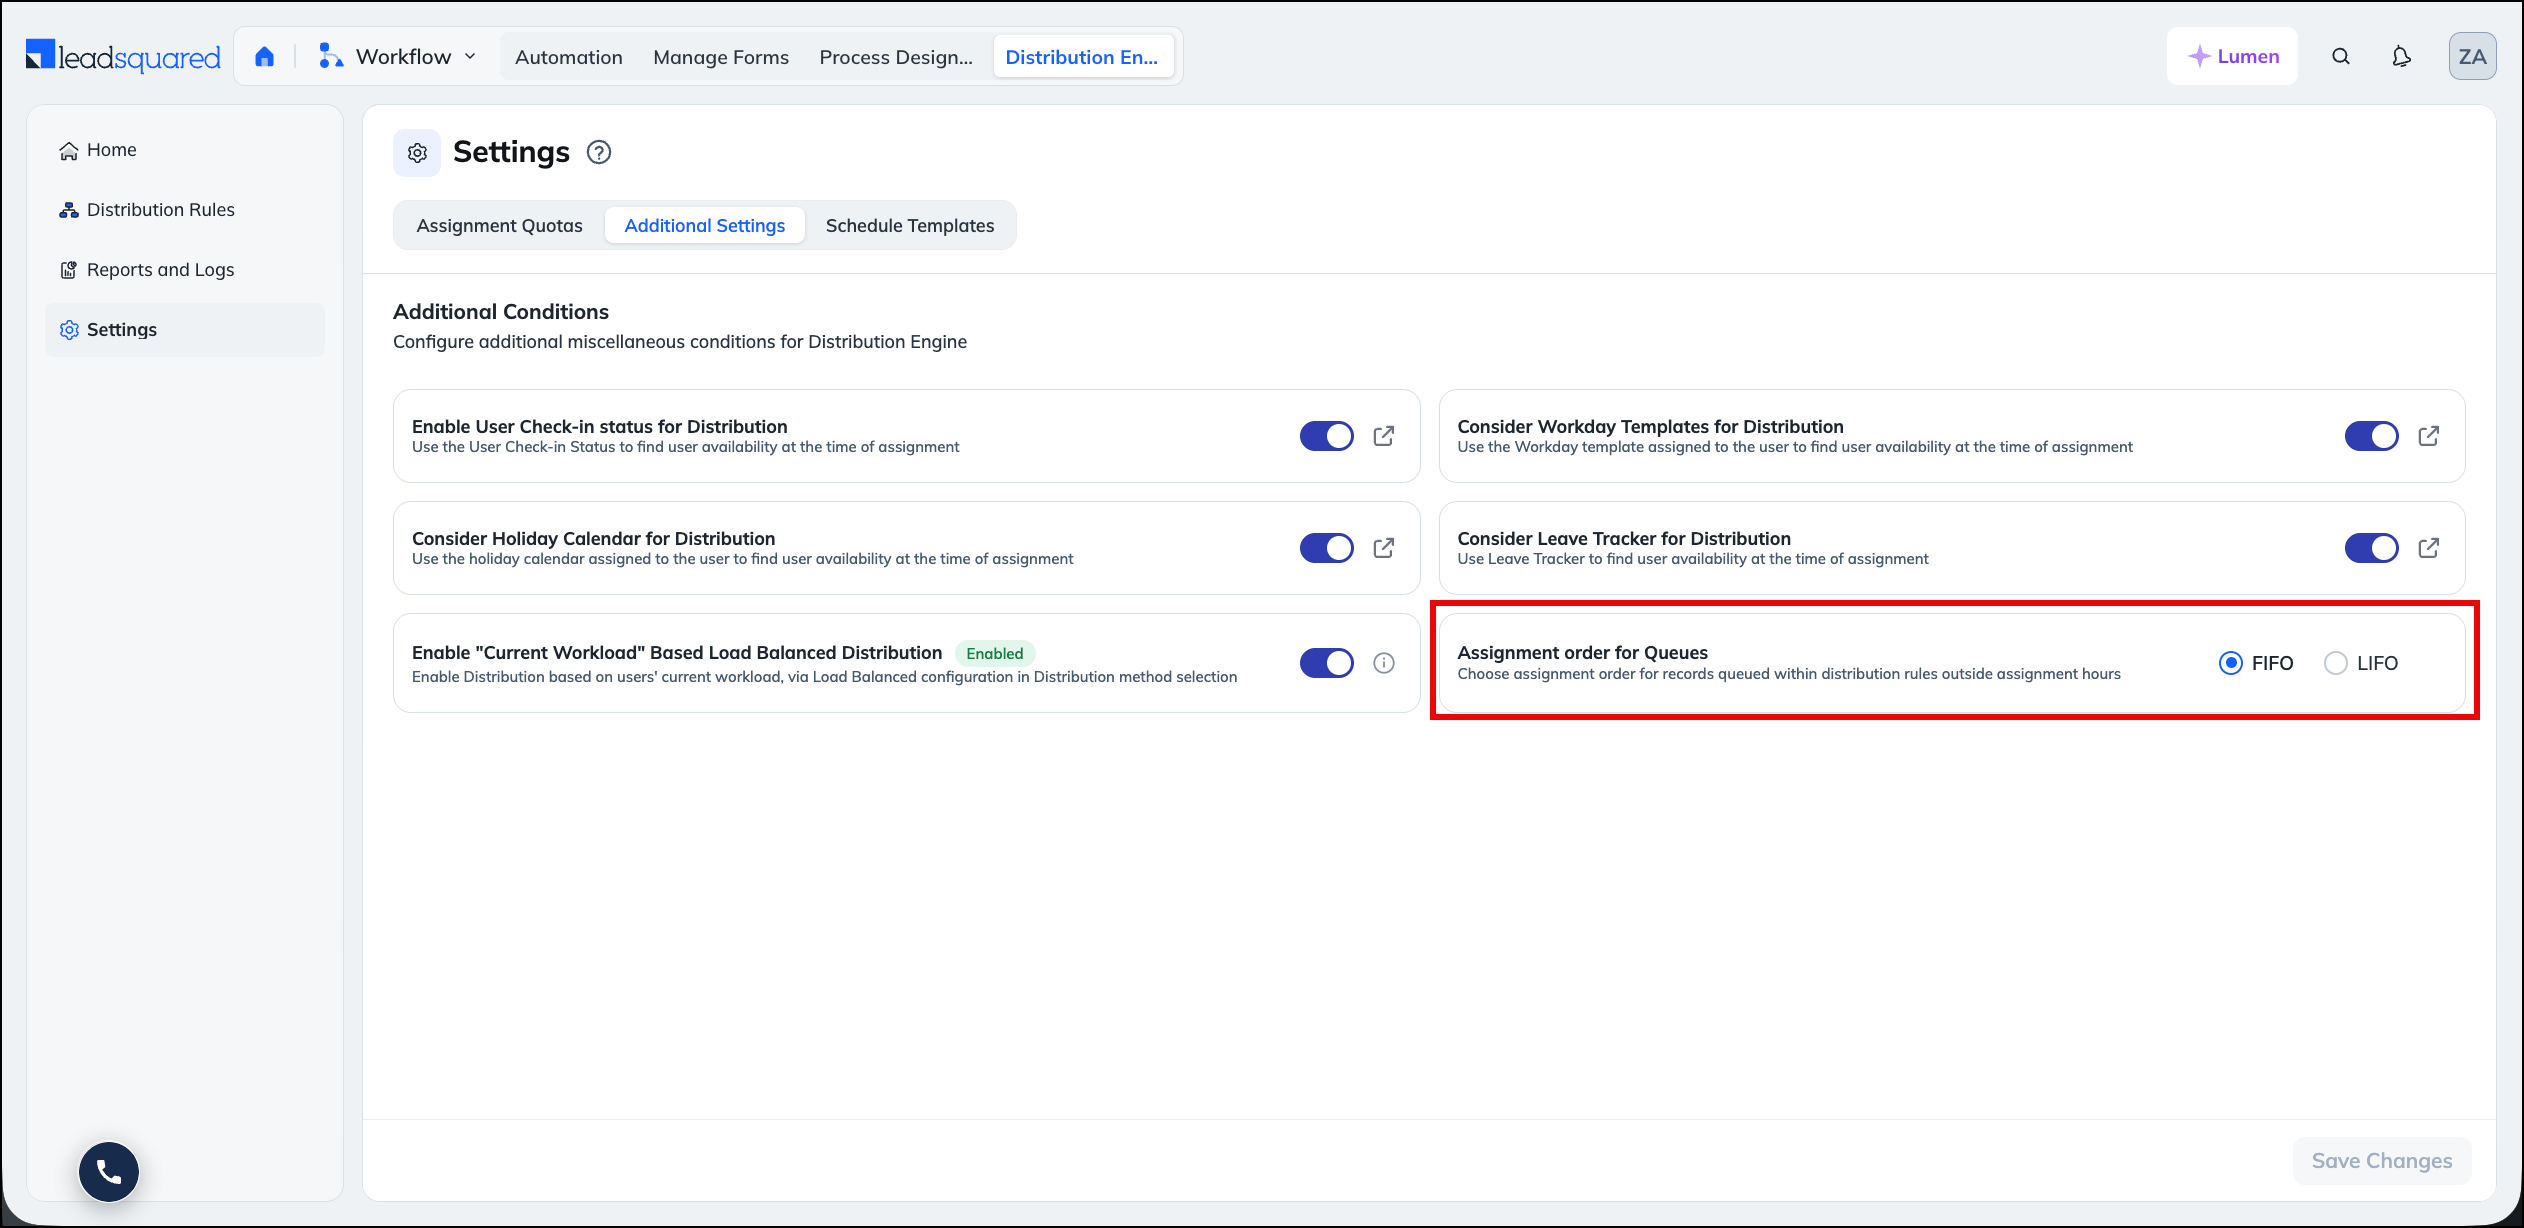Open external link for Leave Tracker
The height and width of the screenshot is (1228, 2524).
click(x=2428, y=548)
